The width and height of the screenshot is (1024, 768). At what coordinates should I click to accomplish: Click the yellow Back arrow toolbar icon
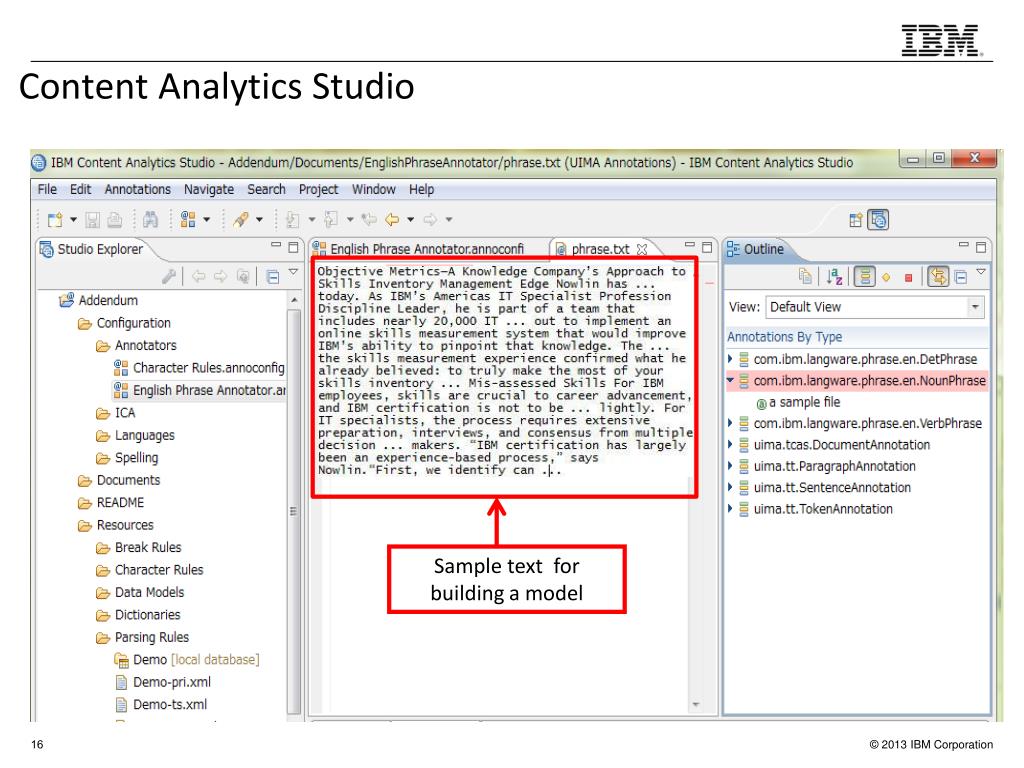[x=392, y=219]
